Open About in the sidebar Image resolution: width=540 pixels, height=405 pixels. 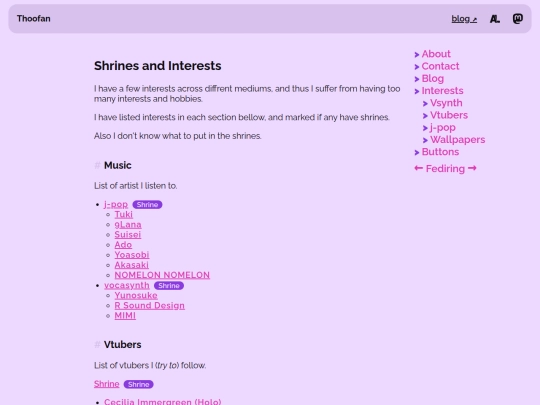pos(436,54)
